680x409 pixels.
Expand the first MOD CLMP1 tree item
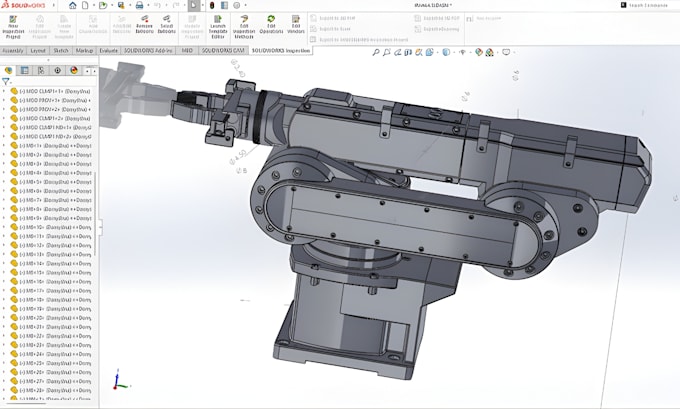(4, 91)
